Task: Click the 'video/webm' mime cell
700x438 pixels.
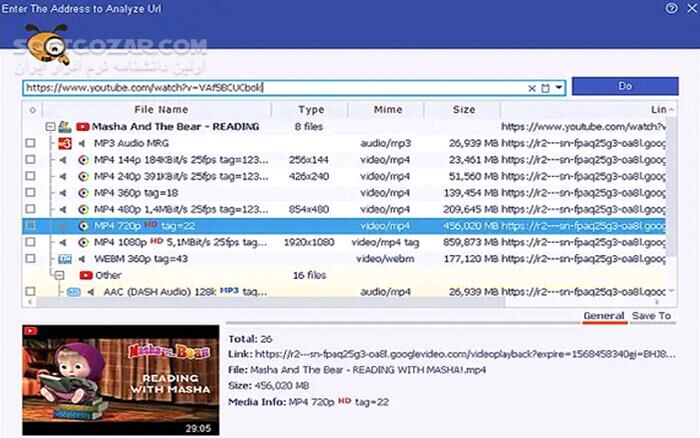Action: point(385,259)
